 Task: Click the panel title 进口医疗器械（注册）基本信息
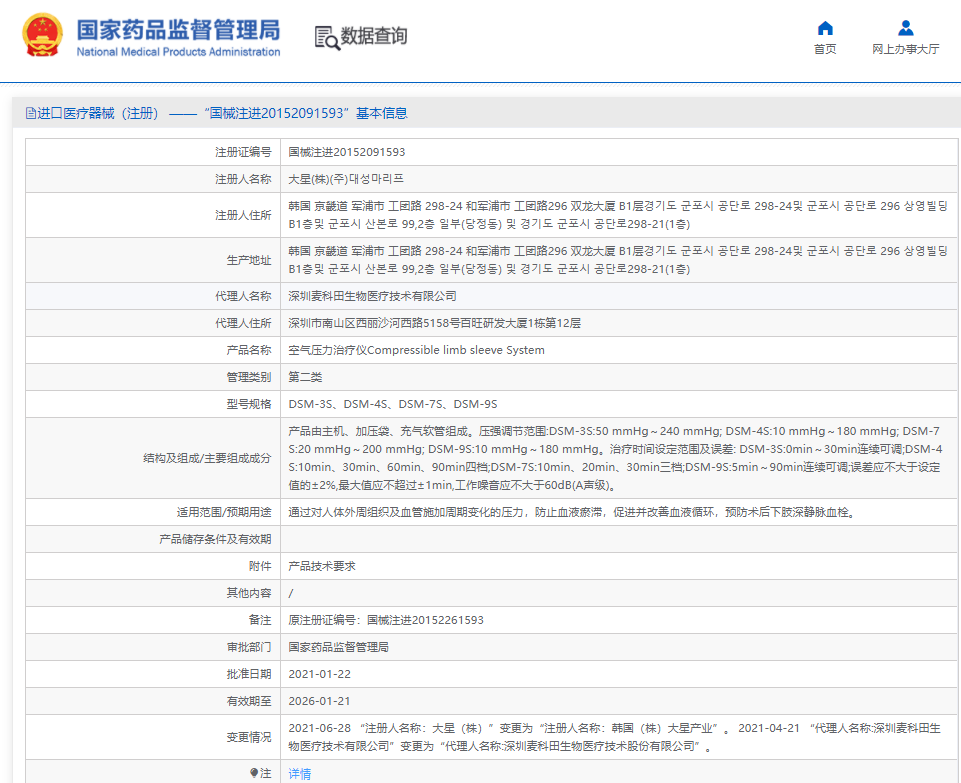[222, 114]
